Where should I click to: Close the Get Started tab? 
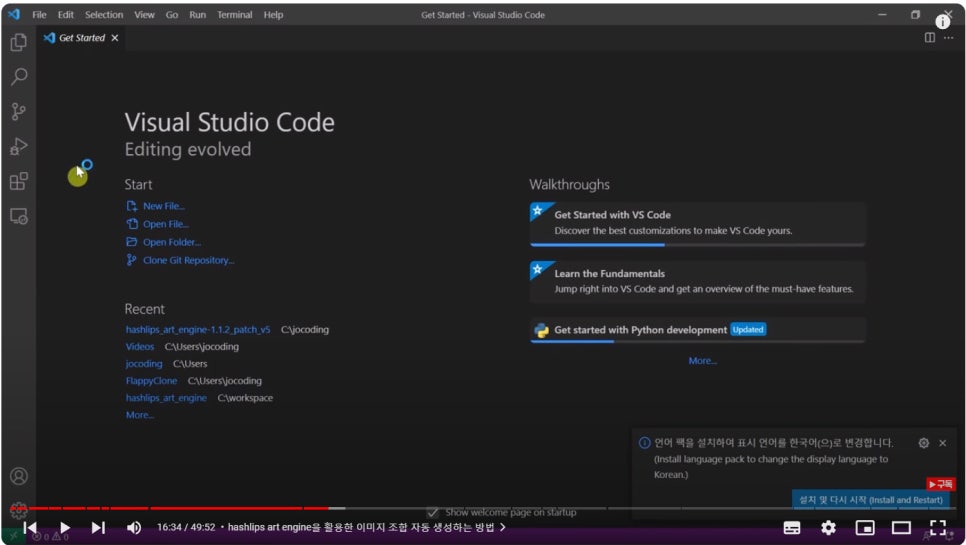tap(115, 38)
